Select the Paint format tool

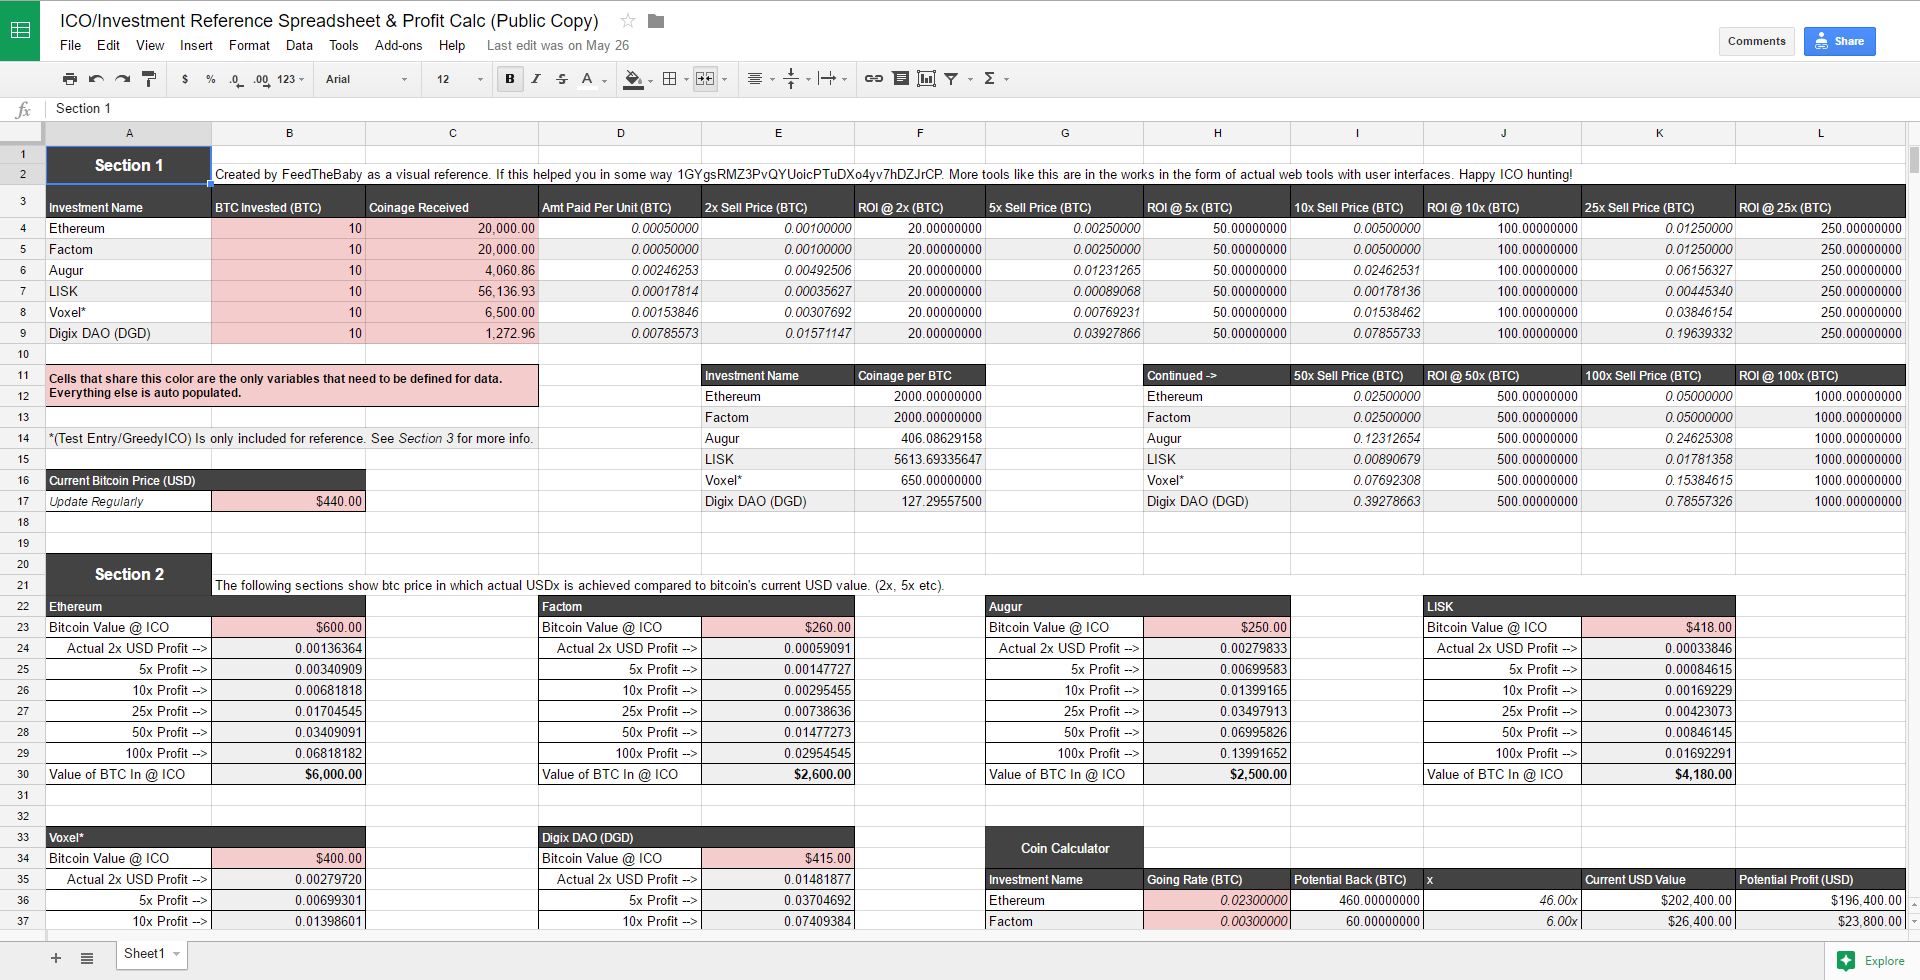tap(149, 79)
